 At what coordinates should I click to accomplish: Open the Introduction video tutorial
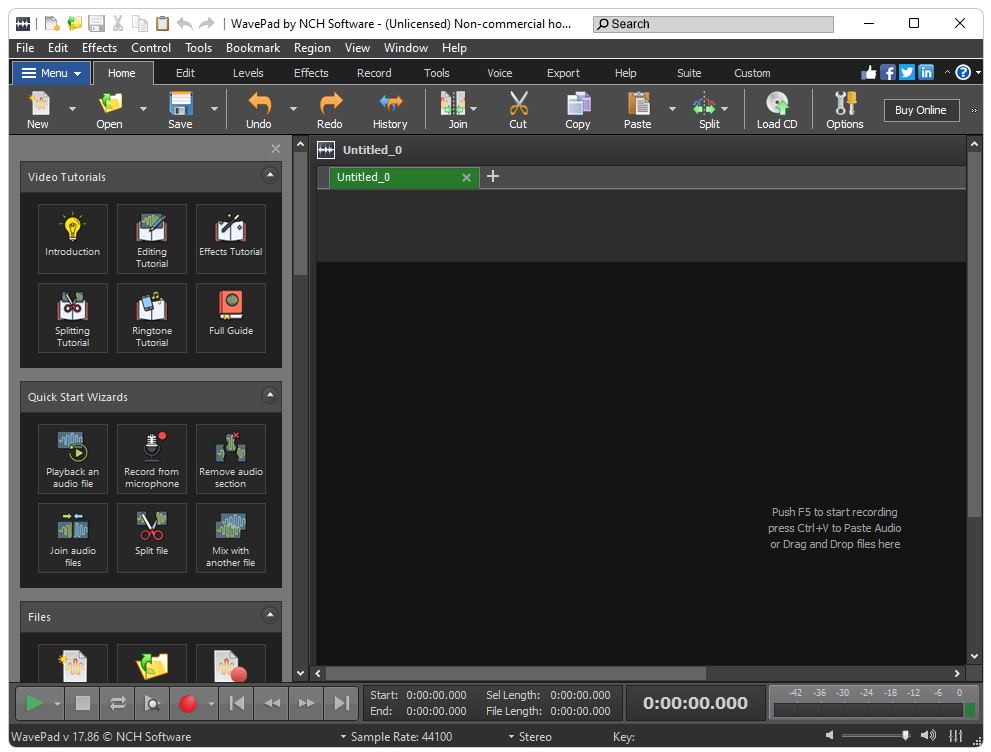pos(73,238)
